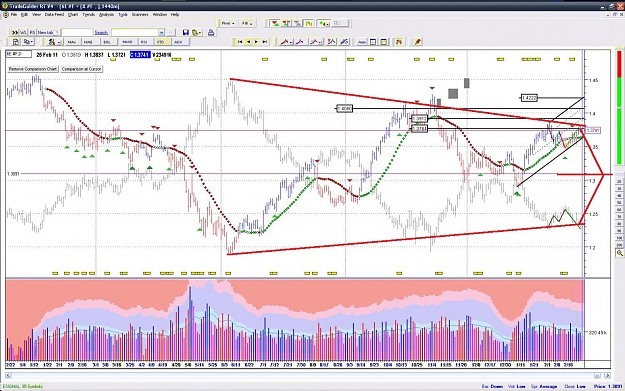The width and height of the screenshot is (625, 391).
Task: Toggle the MAV indicator button
Action: (x=72, y=42)
